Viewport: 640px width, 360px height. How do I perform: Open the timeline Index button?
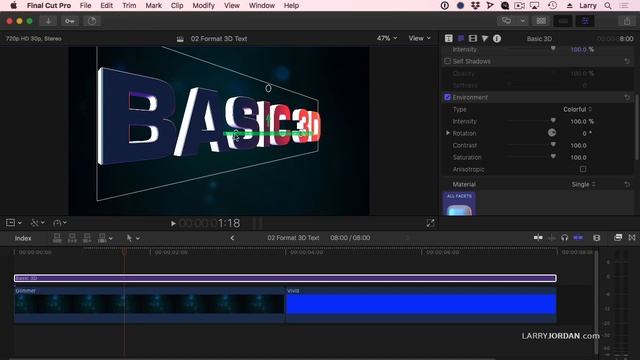pos(23,238)
